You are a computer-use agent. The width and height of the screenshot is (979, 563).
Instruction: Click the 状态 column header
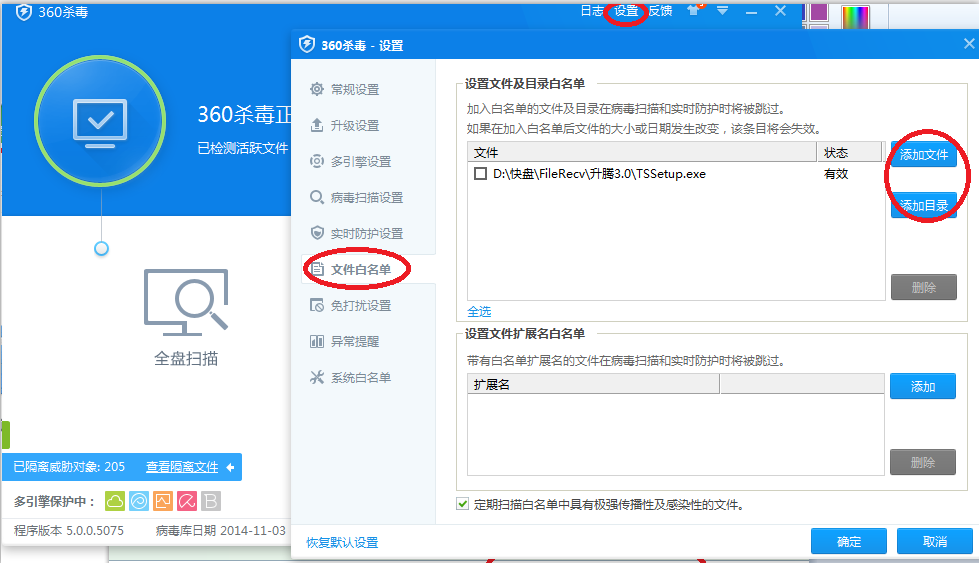pos(849,153)
